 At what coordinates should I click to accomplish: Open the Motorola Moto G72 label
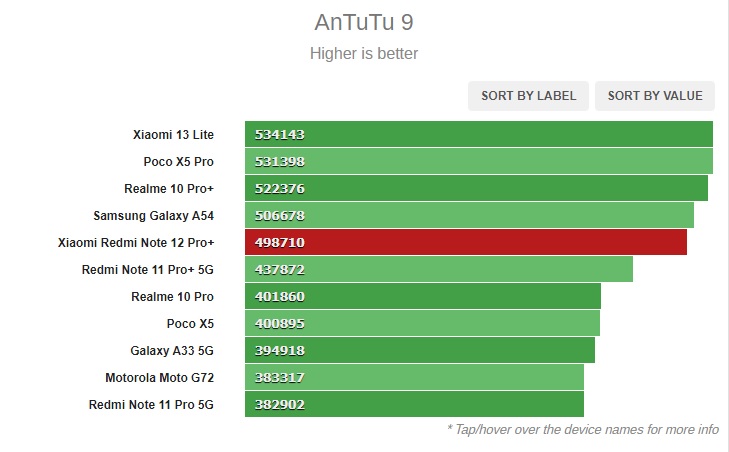pos(159,378)
